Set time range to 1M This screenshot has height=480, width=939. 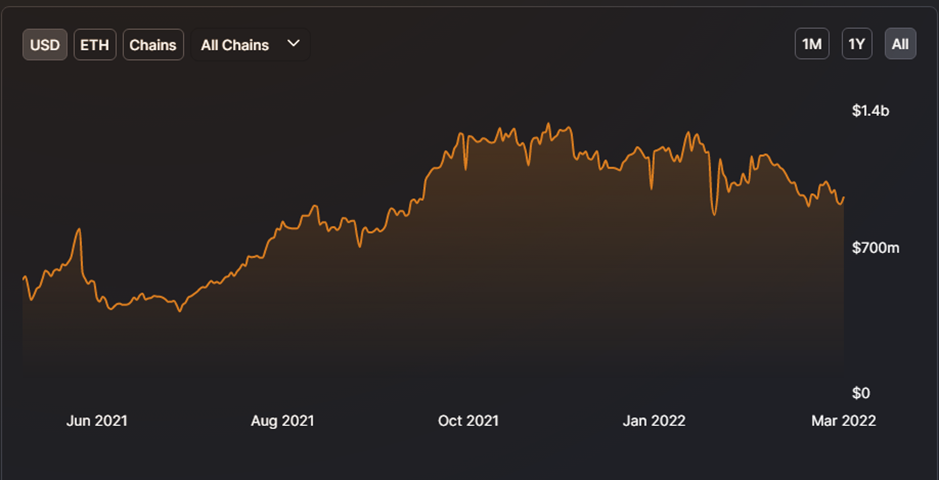[x=812, y=44]
